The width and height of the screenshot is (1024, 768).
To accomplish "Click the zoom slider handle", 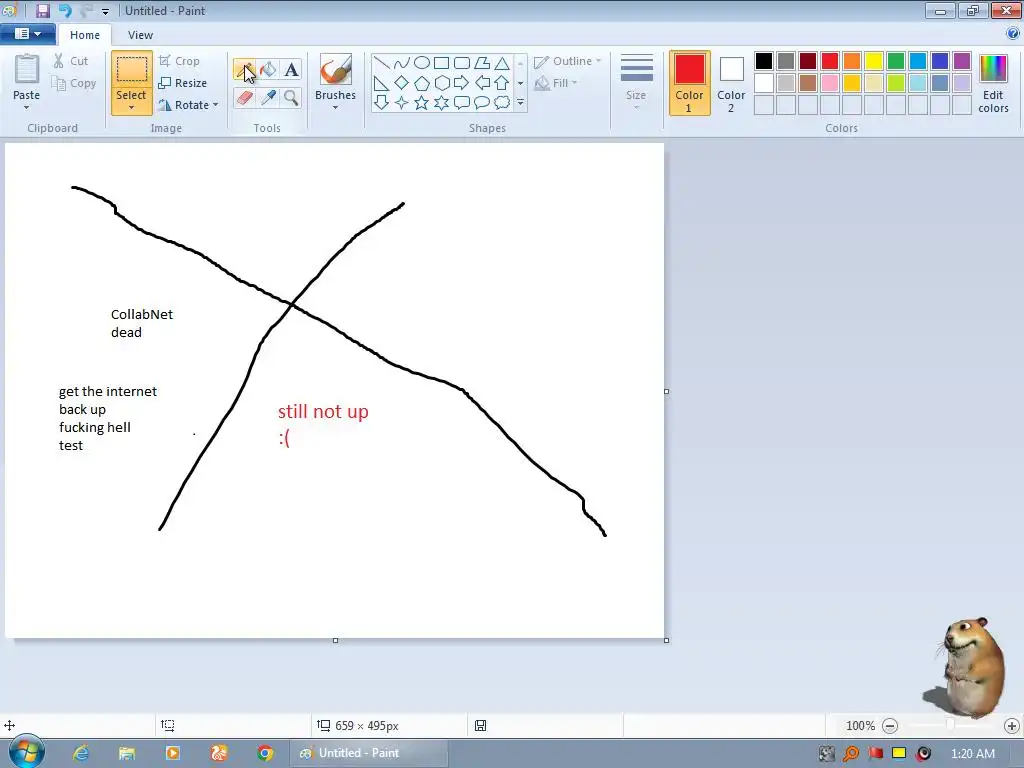I will pos(950,725).
